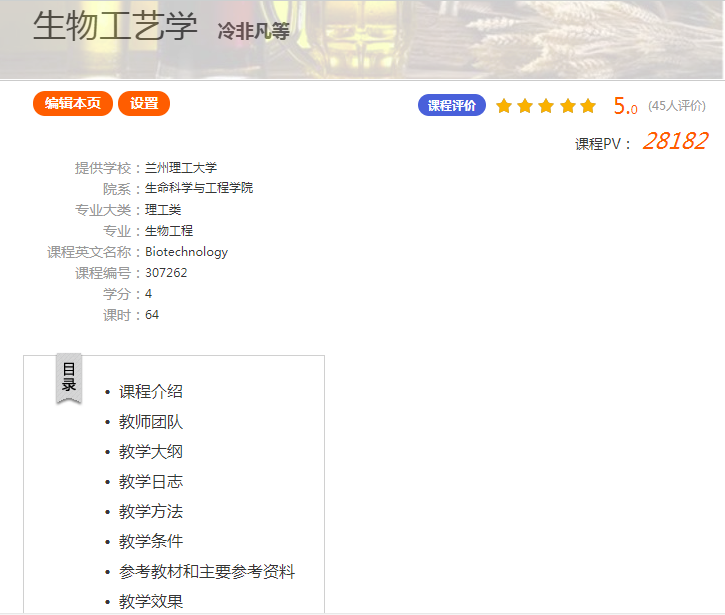Click the fifth rating star
725x615 pixels.
(588, 106)
